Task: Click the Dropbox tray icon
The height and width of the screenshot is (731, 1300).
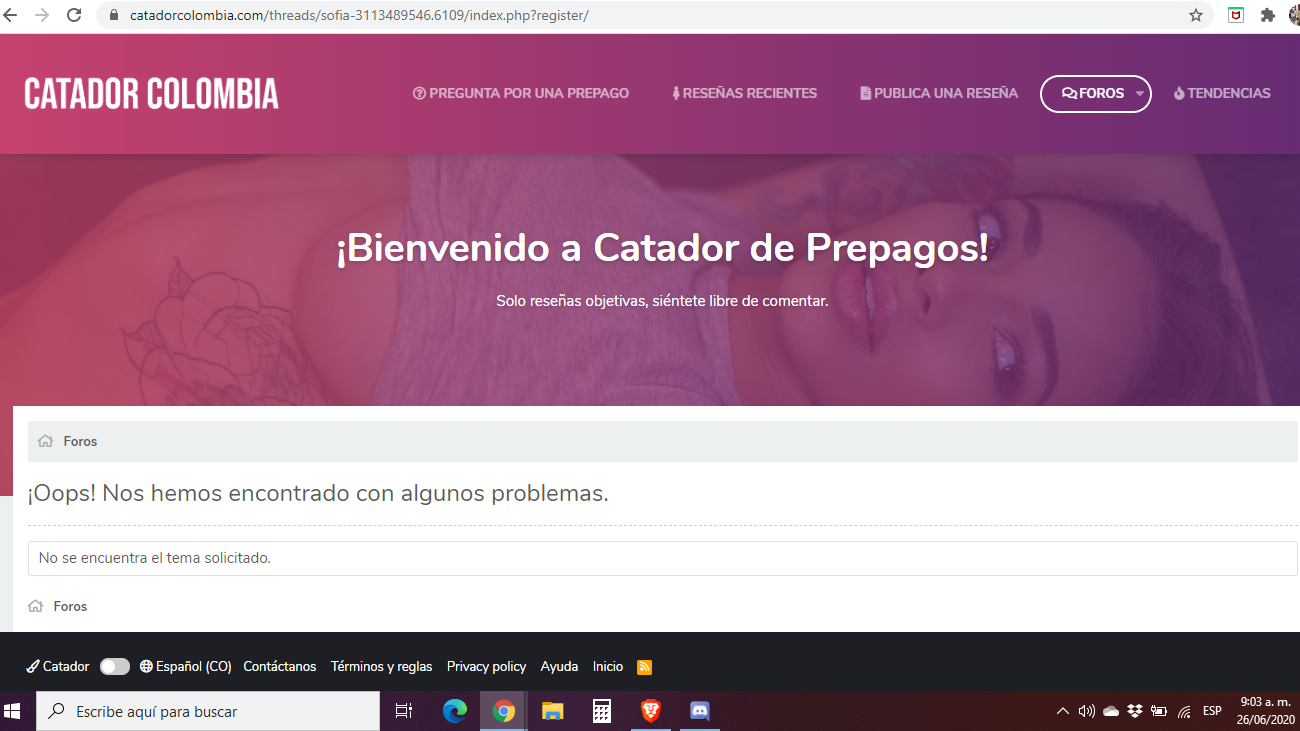Action: coord(1135,711)
